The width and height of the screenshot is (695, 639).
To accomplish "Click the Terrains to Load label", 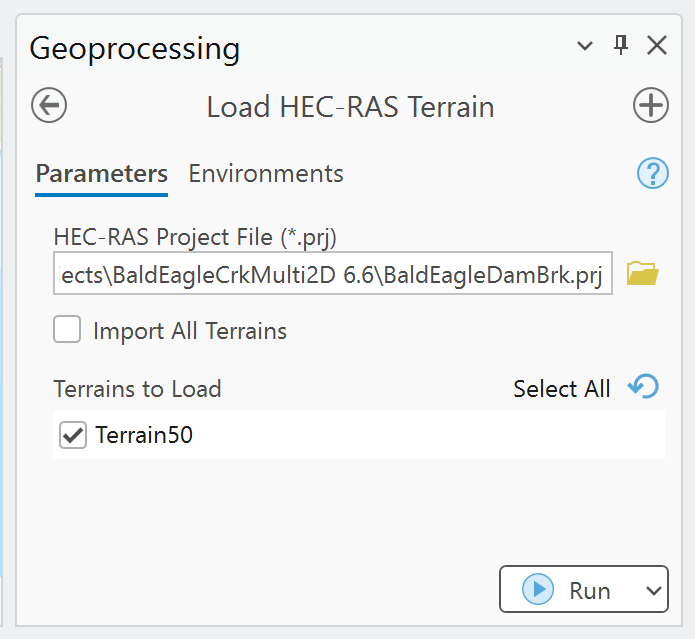I will (x=137, y=389).
